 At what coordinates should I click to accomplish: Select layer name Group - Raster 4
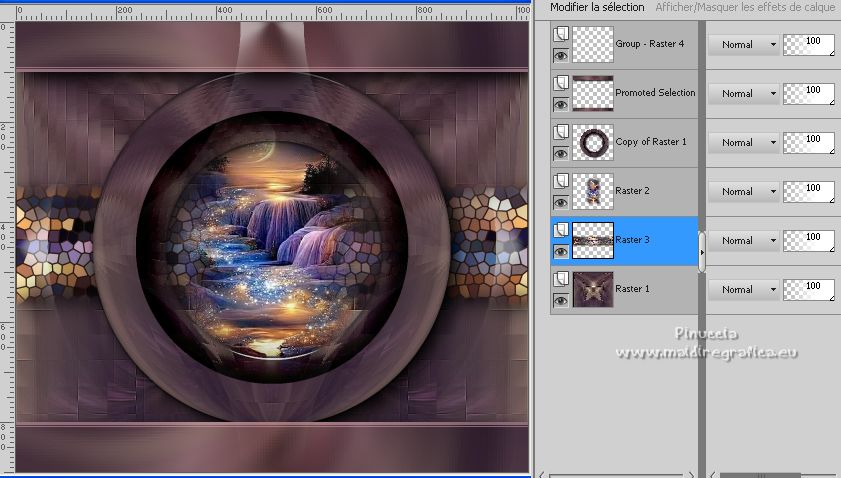pyautogui.click(x=650, y=44)
